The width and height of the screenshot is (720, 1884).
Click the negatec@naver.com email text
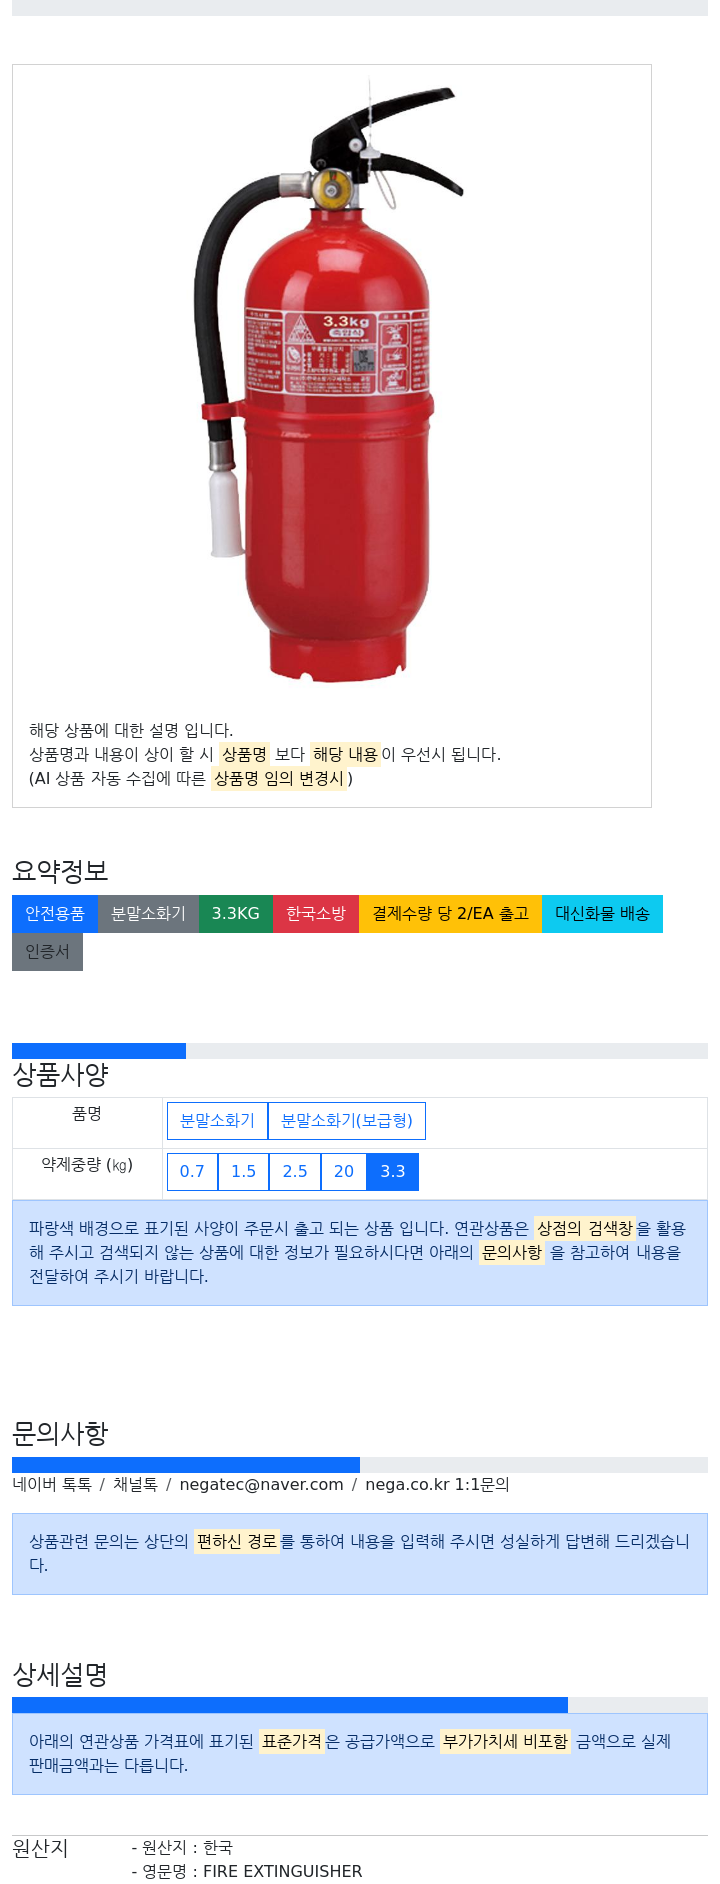tap(261, 1485)
